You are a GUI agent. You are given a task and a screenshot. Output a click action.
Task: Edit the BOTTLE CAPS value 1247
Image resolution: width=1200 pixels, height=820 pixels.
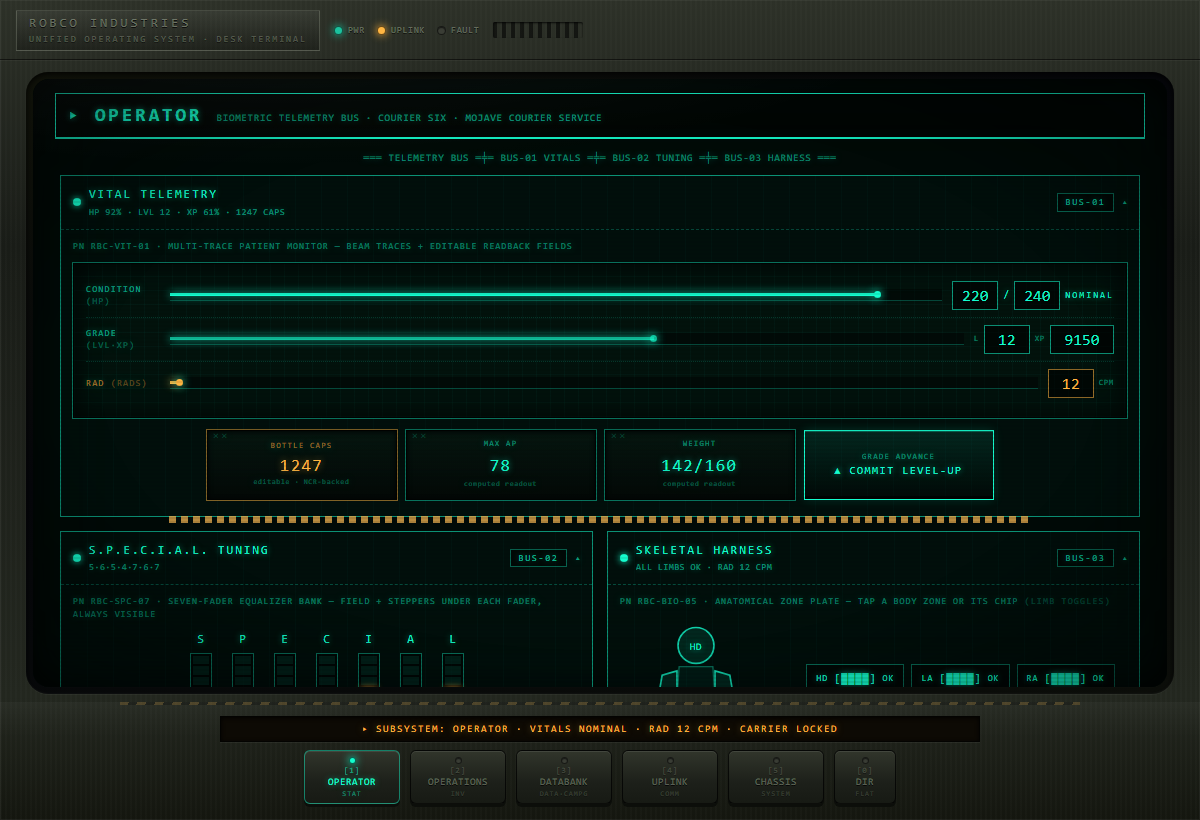click(302, 465)
